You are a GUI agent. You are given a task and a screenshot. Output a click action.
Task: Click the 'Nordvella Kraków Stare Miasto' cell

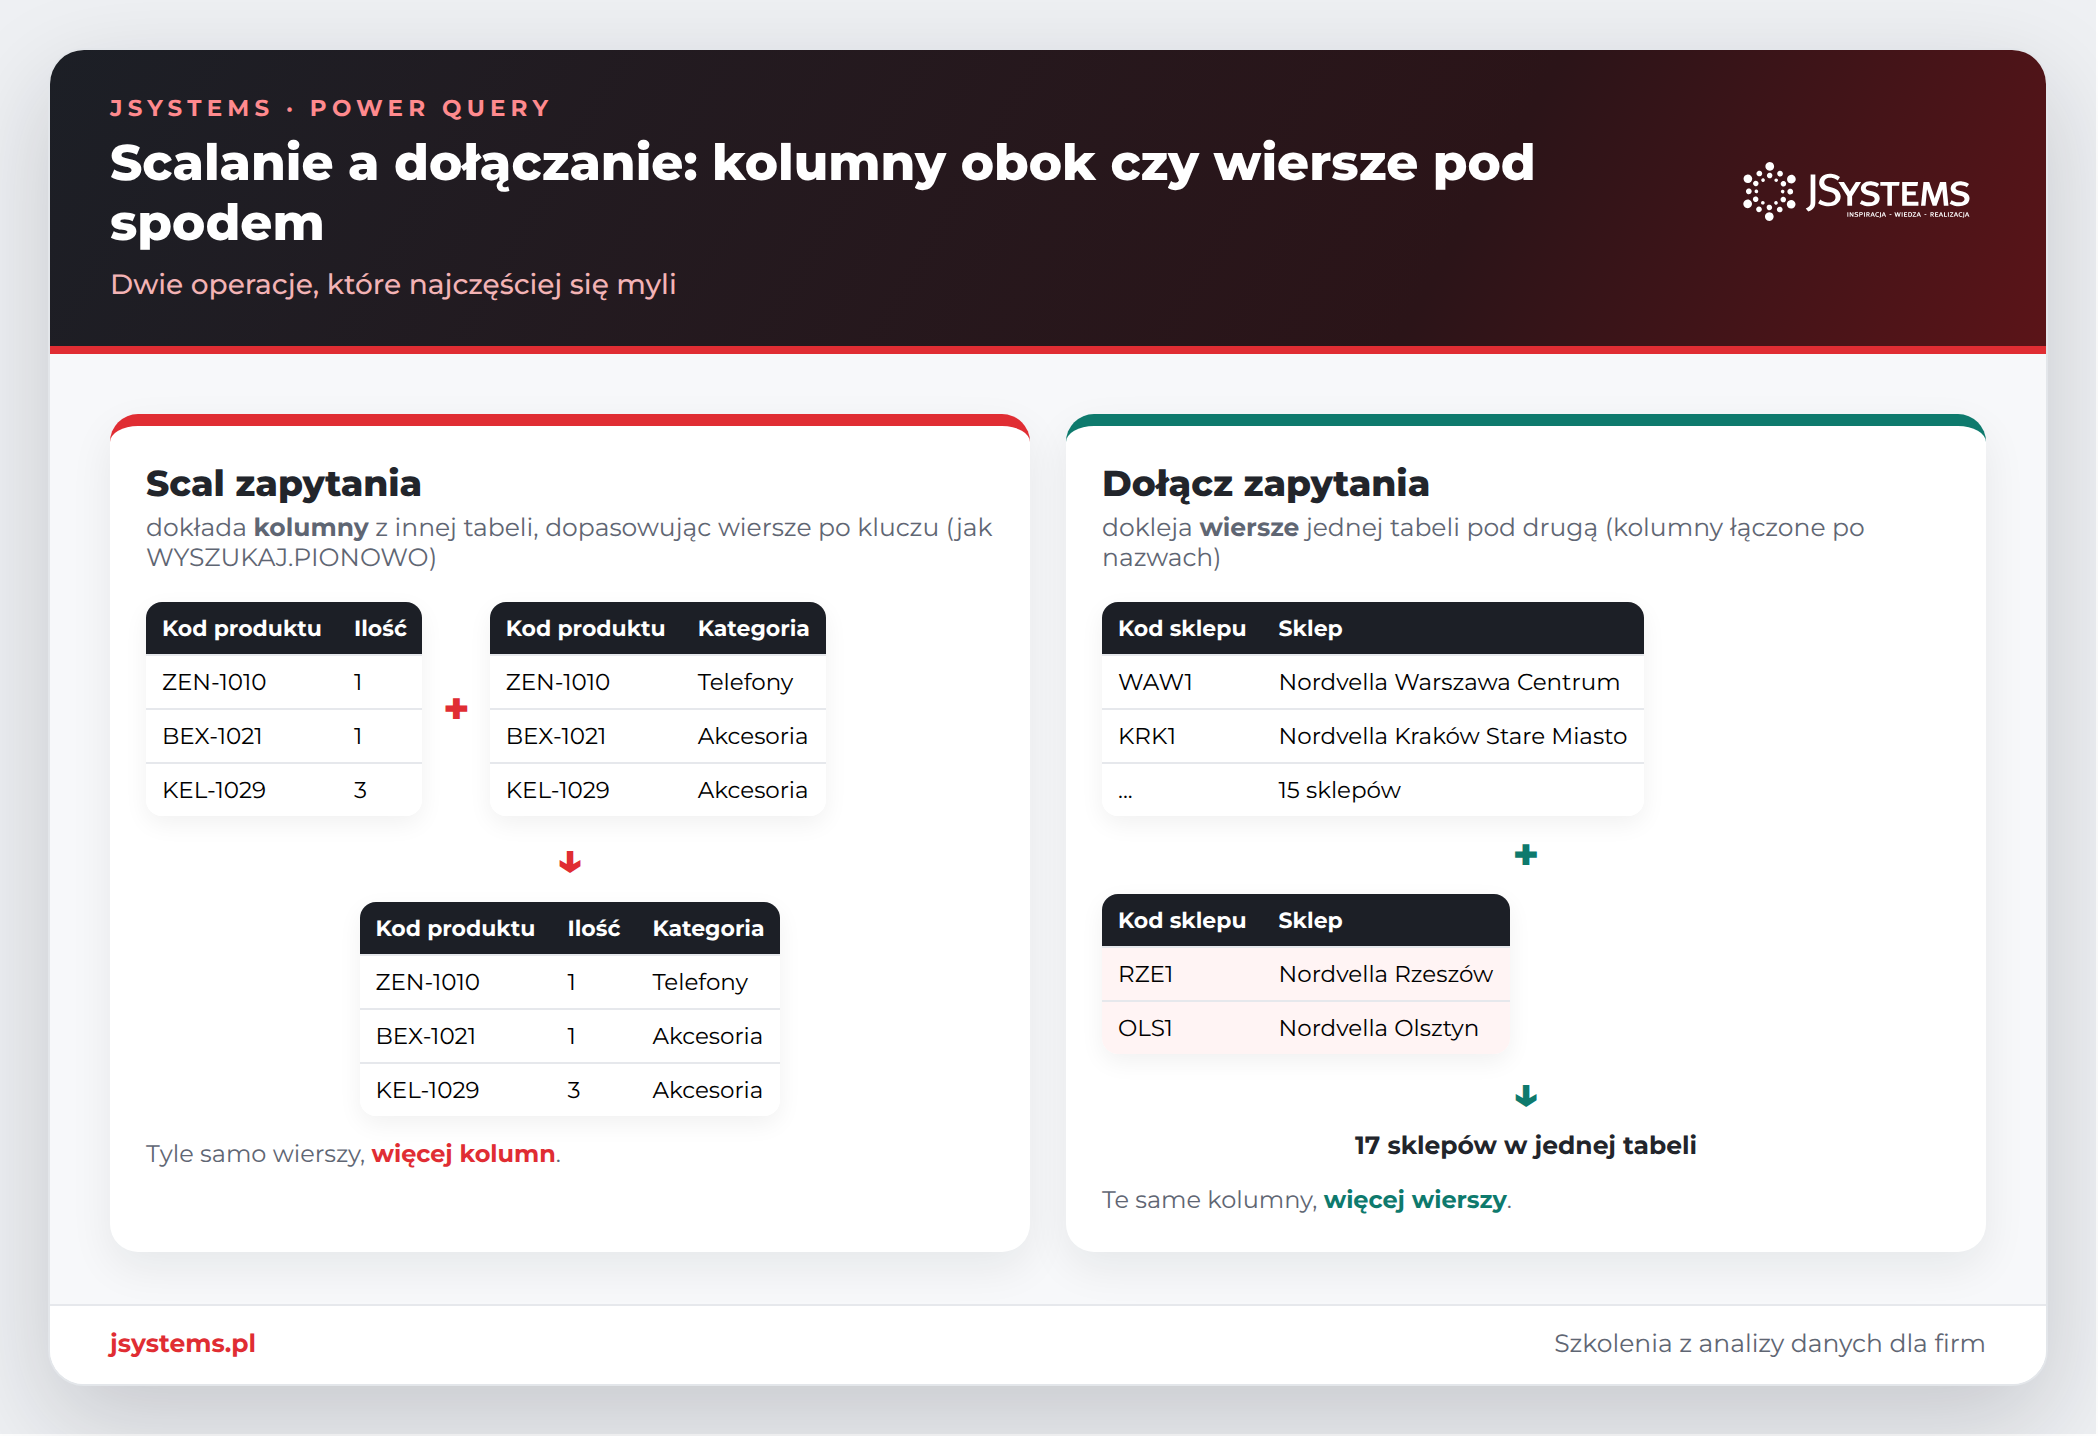coord(1452,736)
